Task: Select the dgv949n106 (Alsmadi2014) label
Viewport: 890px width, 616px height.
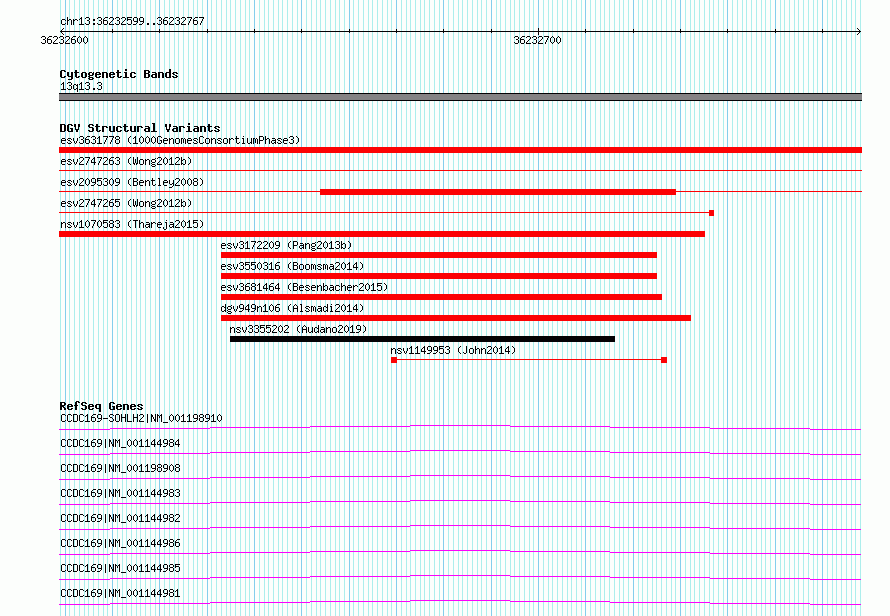Action: pyautogui.click(x=292, y=308)
